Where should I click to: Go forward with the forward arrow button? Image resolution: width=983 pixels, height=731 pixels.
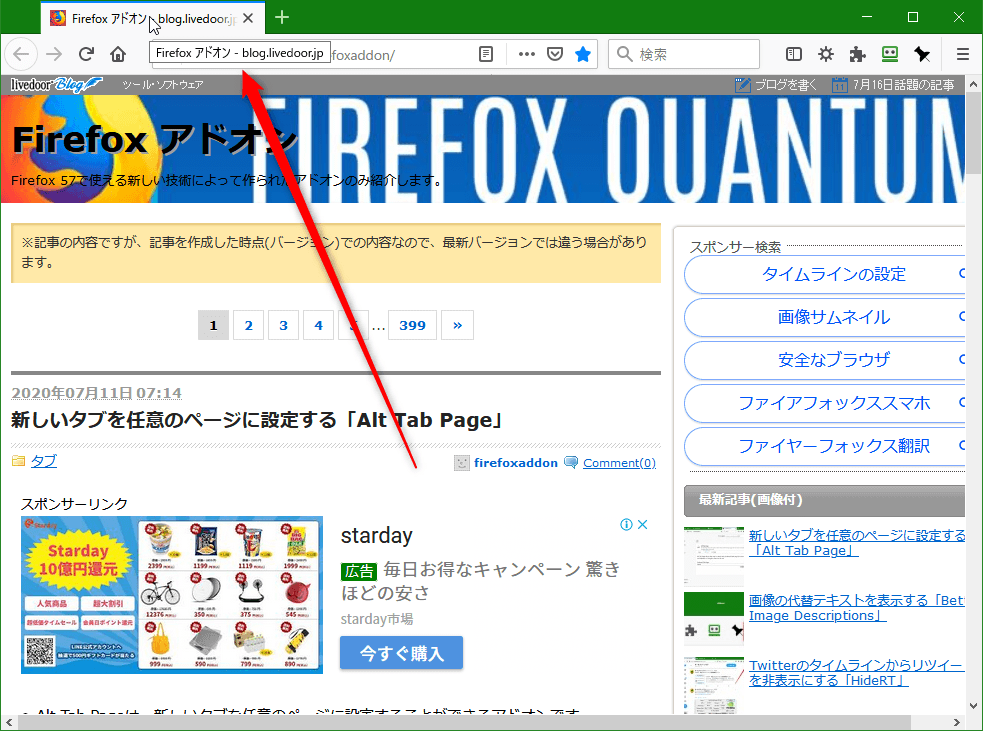coord(54,54)
